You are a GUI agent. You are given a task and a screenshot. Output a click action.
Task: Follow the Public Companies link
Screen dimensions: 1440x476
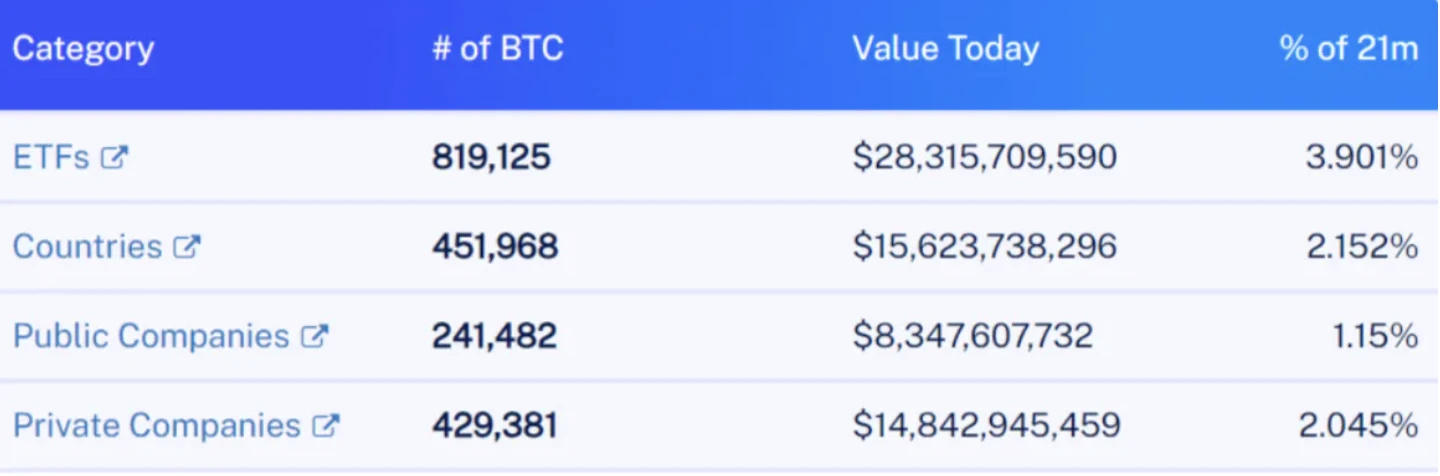151,336
